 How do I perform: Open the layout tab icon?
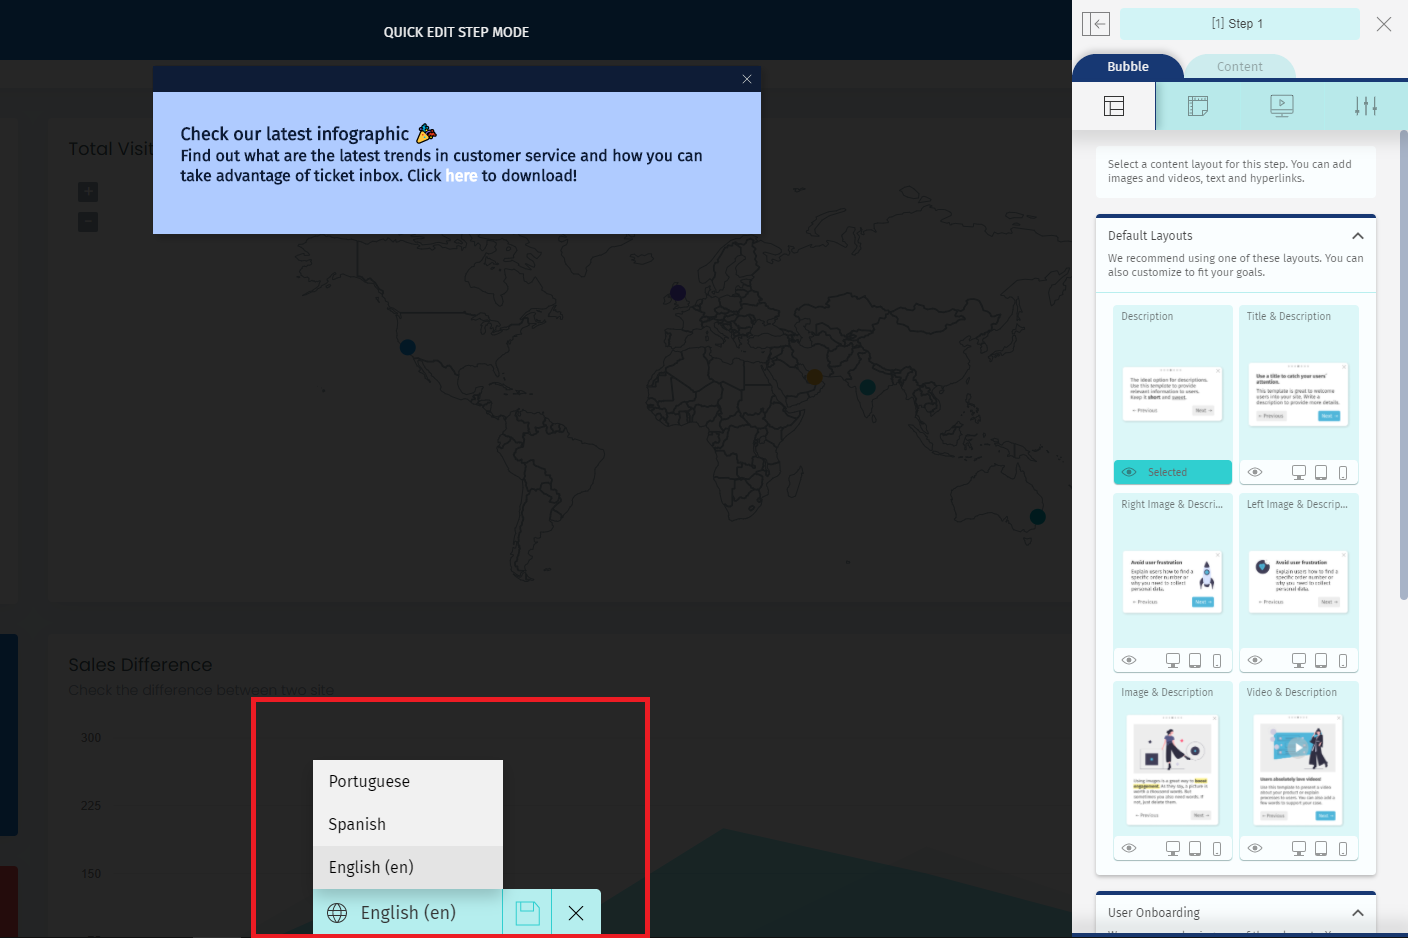click(1114, 106)
